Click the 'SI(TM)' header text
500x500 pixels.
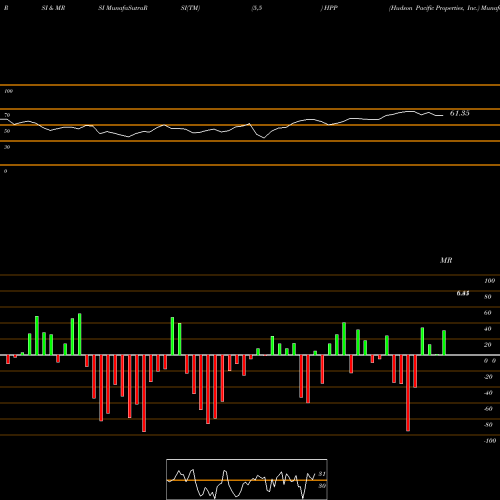pos(190,8)
